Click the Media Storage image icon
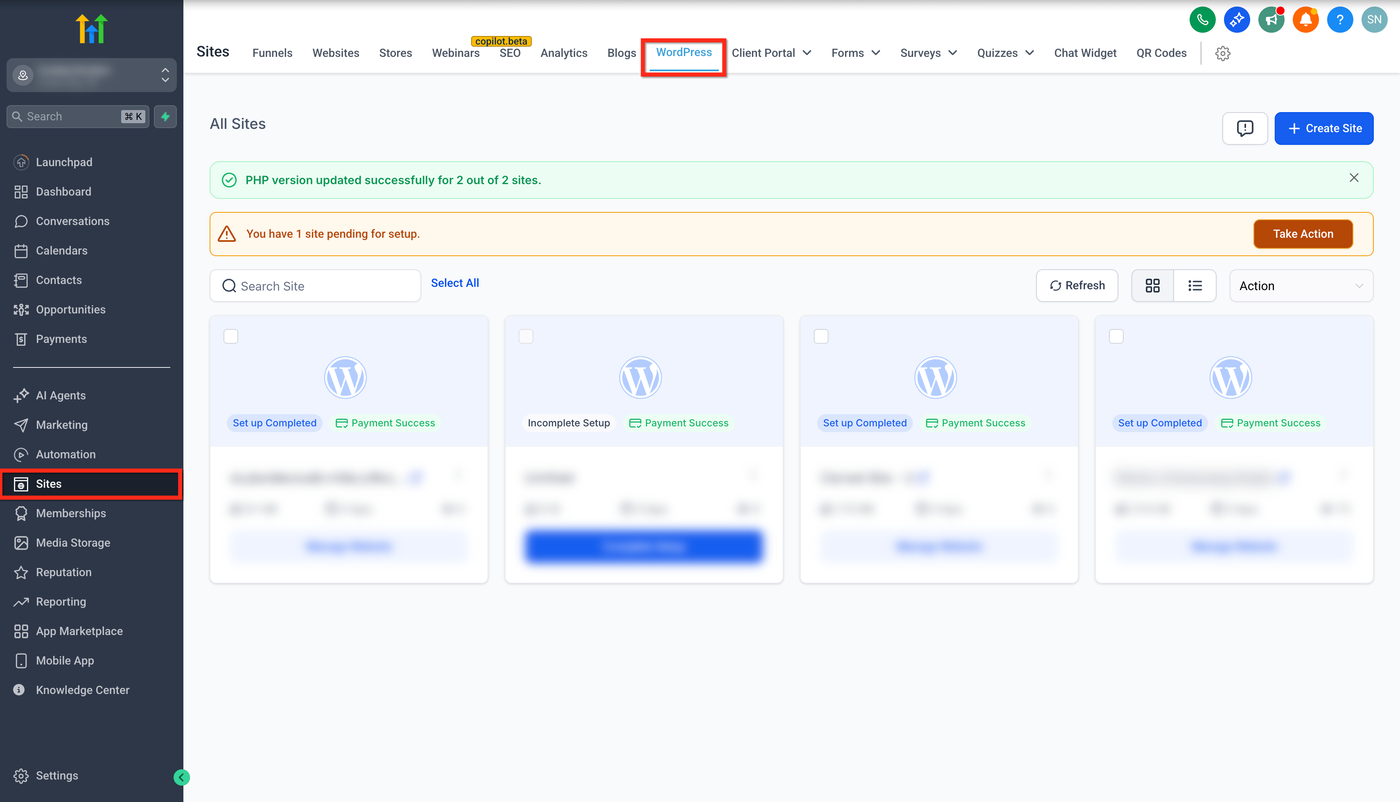 pos(21,543)
